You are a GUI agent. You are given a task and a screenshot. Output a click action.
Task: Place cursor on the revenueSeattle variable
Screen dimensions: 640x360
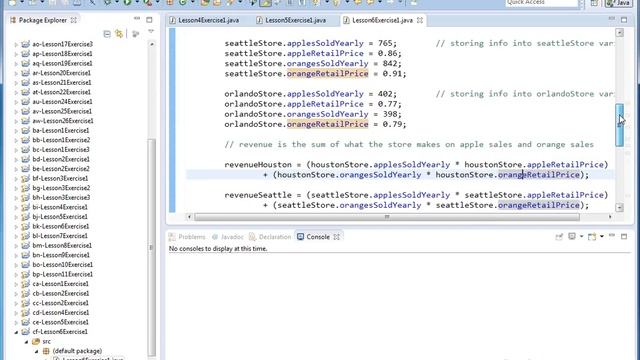pyautogui.click(x=258, y=195)
